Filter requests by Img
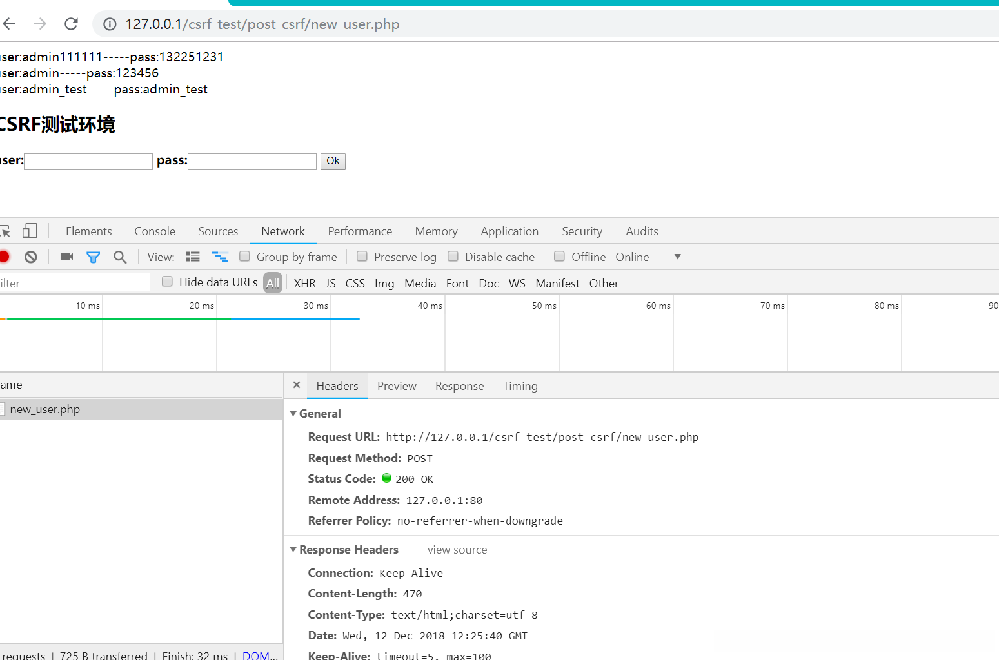 click(384, 283)
